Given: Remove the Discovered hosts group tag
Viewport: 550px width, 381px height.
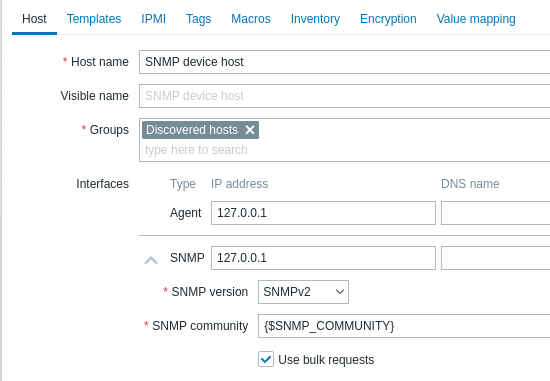Looking at the screenshot, I should point(250,130).
